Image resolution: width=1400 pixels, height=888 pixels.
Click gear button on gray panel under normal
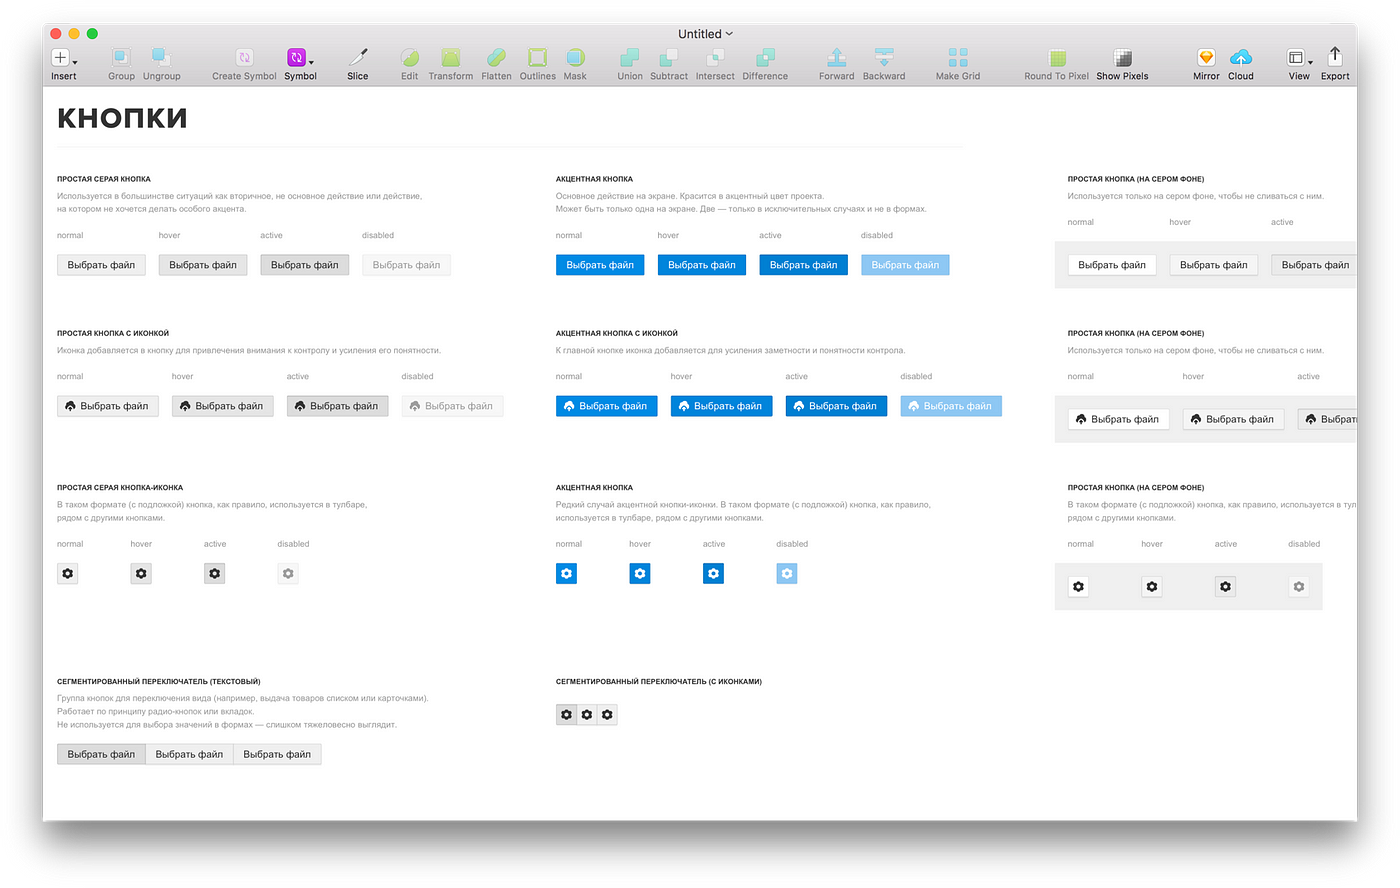coord(1078,587)
